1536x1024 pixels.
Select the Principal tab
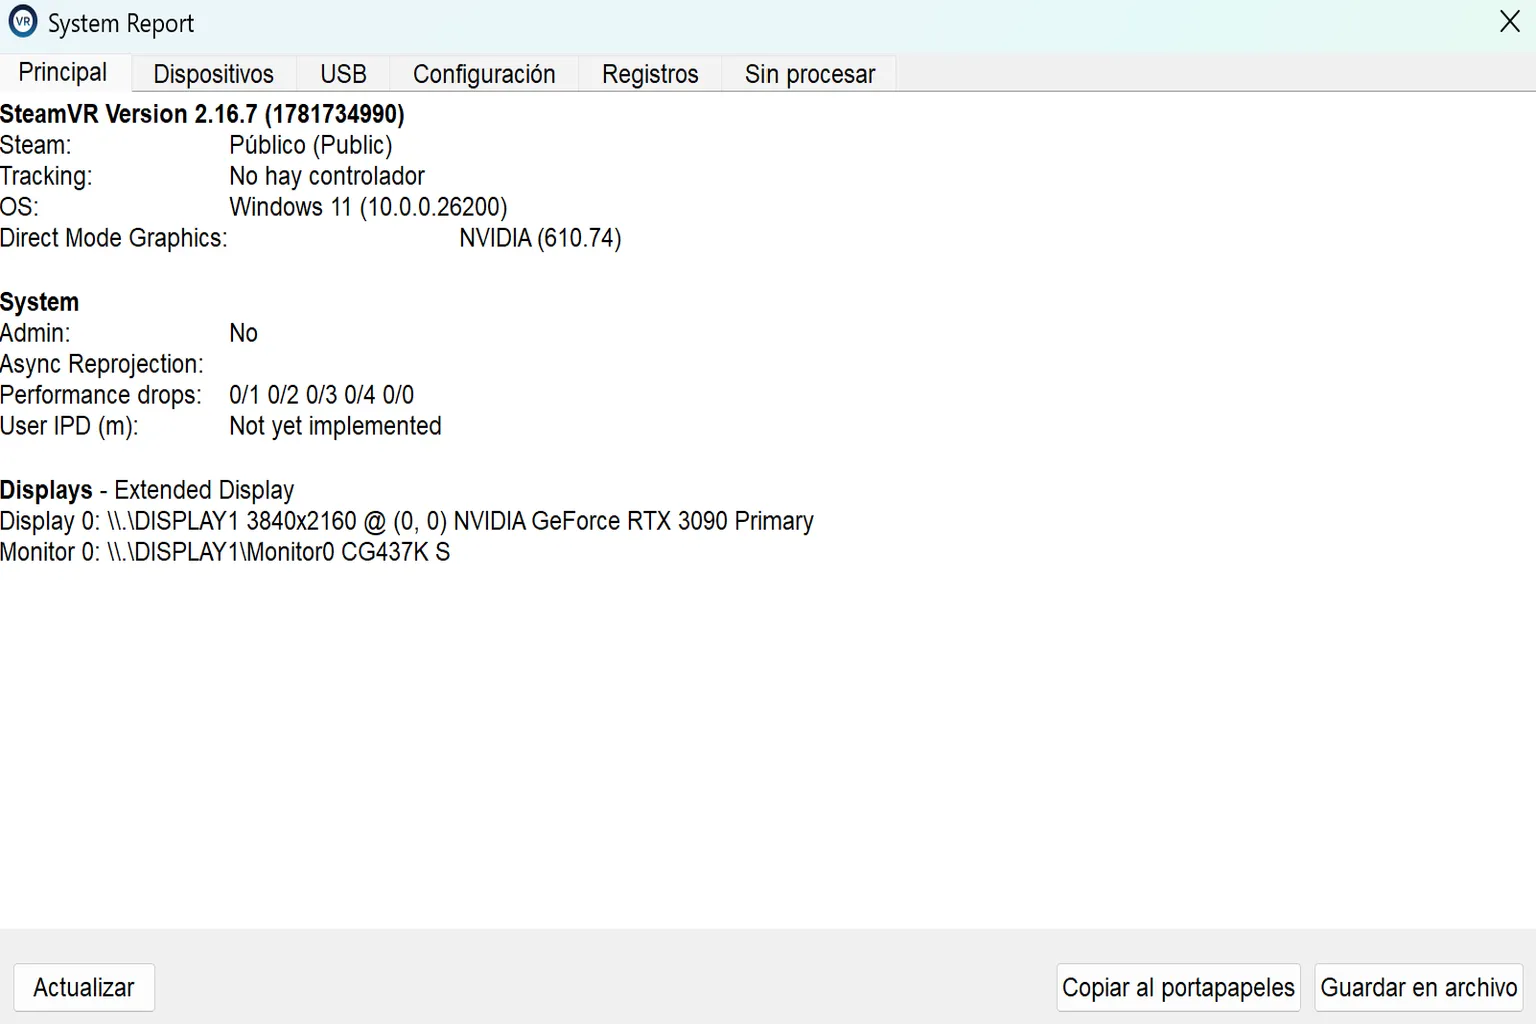point(63,73)
